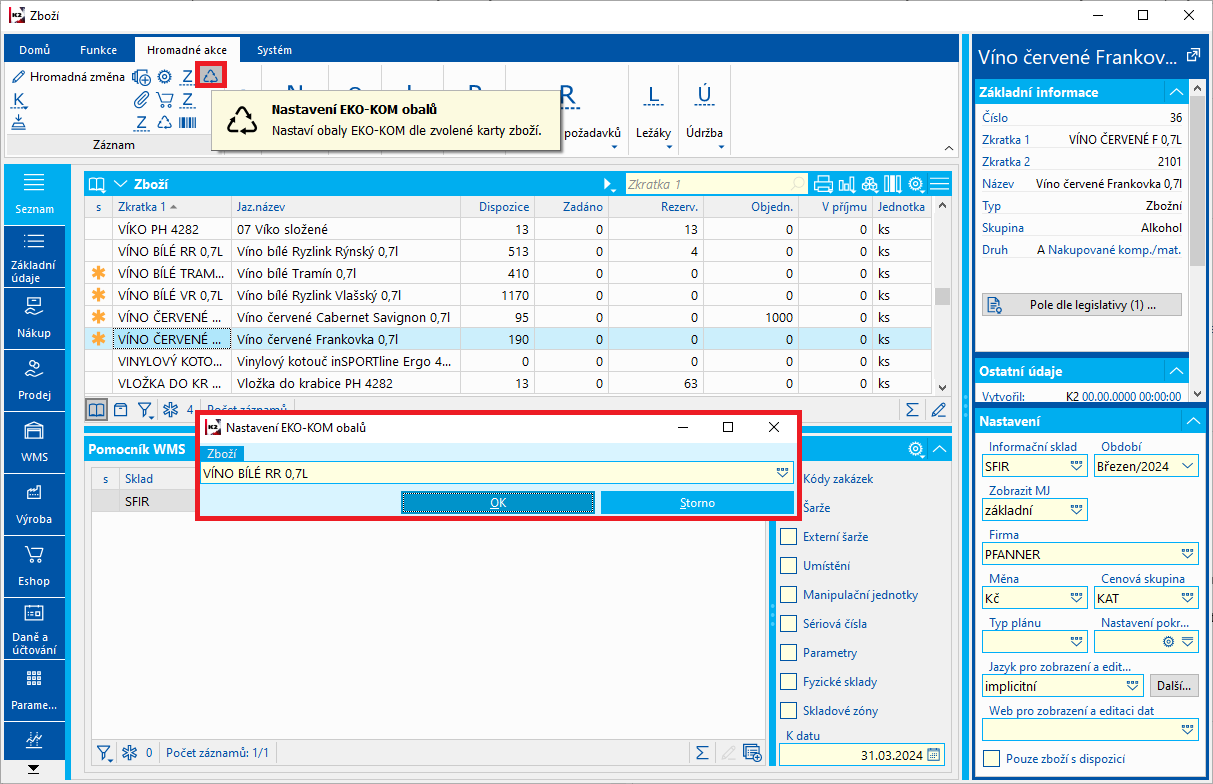Click the book icon in Zboží header
The image size is (1213, 784).
[x=96, y=184]
